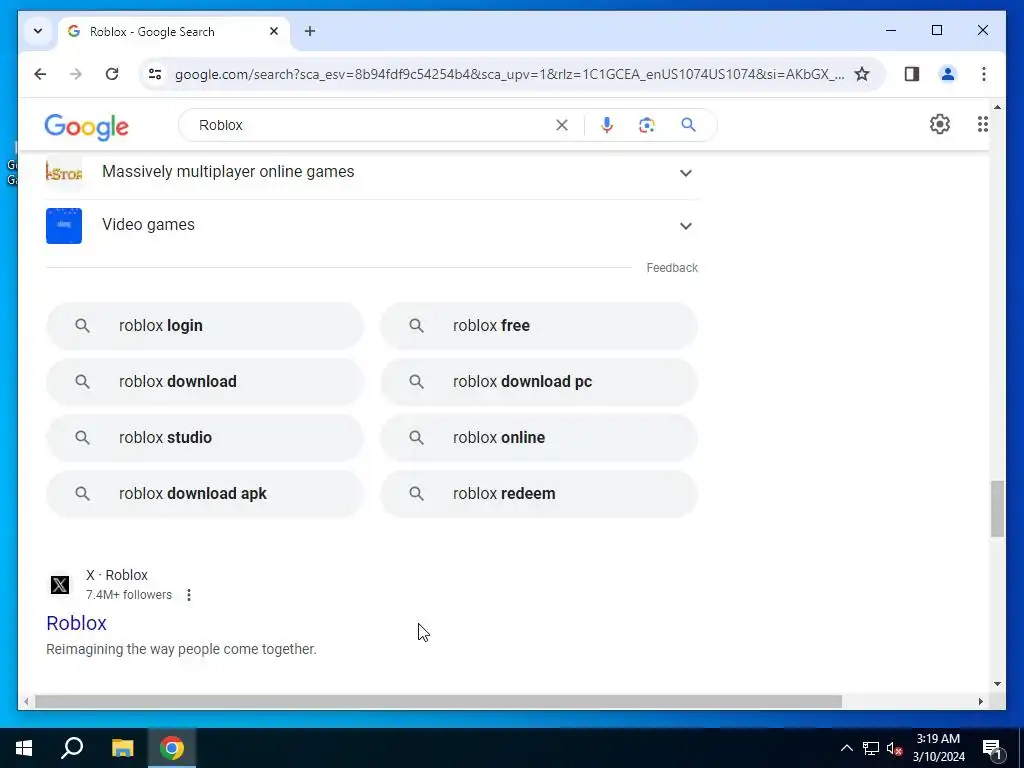Search by image with Google Lens
The width and height of the screenshot is (1024, 768).
647,125
